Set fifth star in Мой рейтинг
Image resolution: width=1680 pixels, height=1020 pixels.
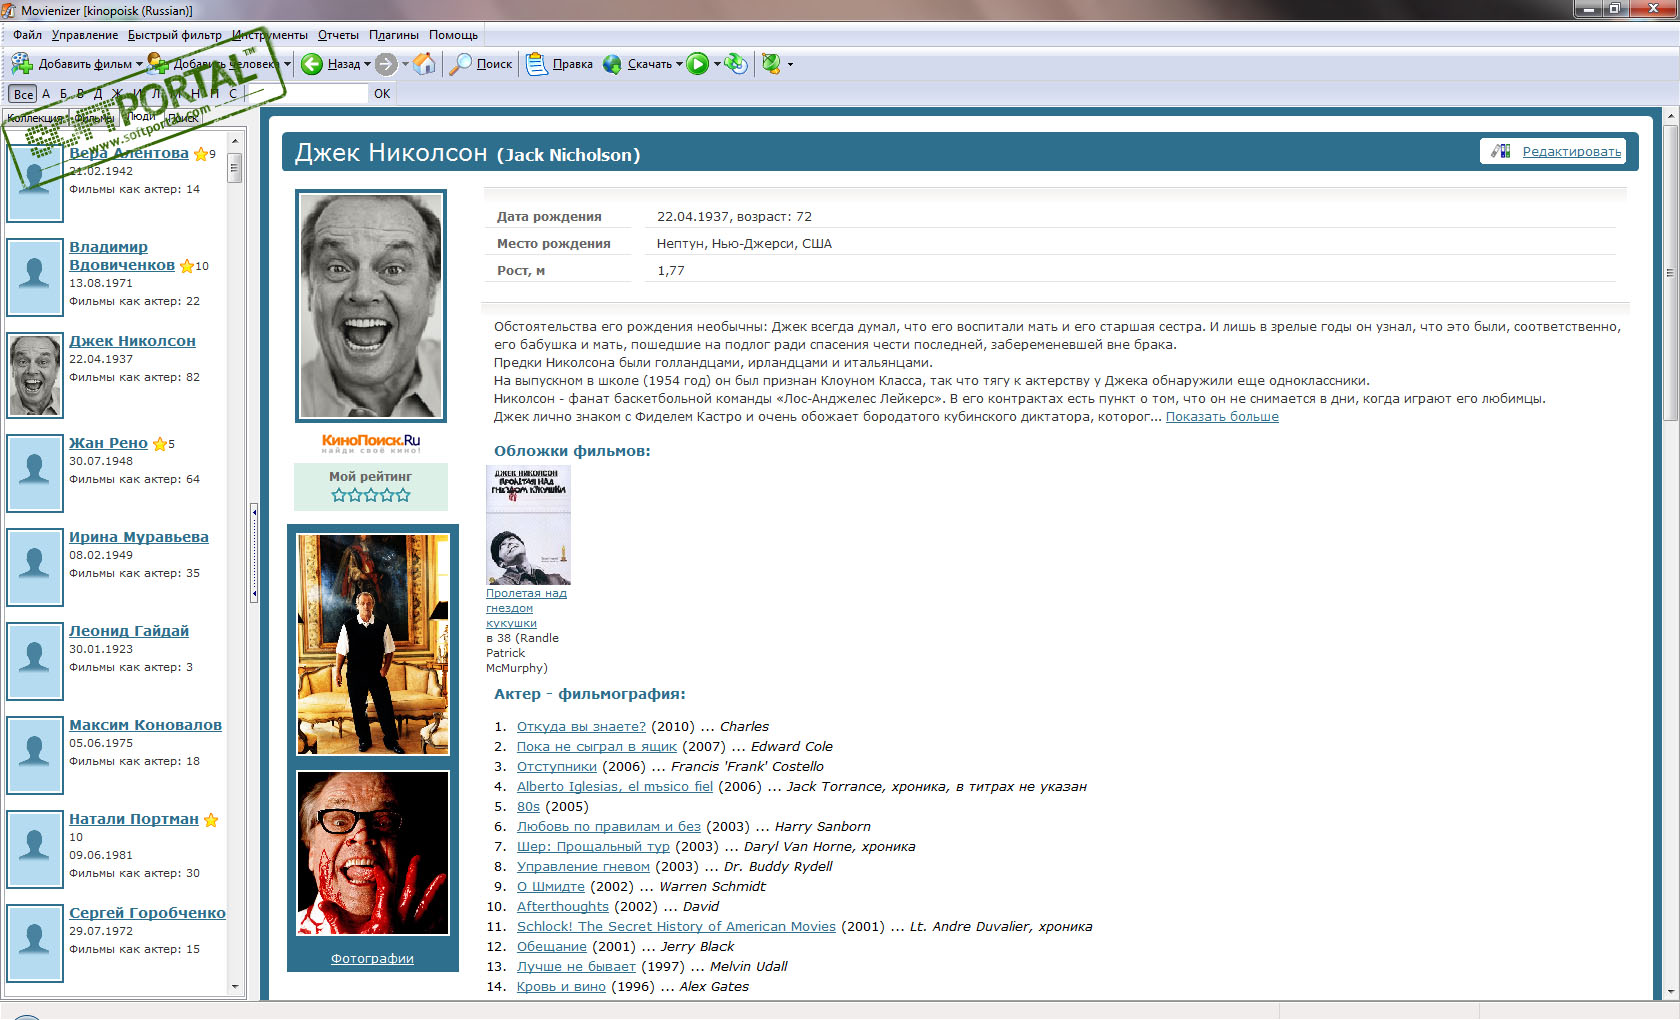[403, 495]
